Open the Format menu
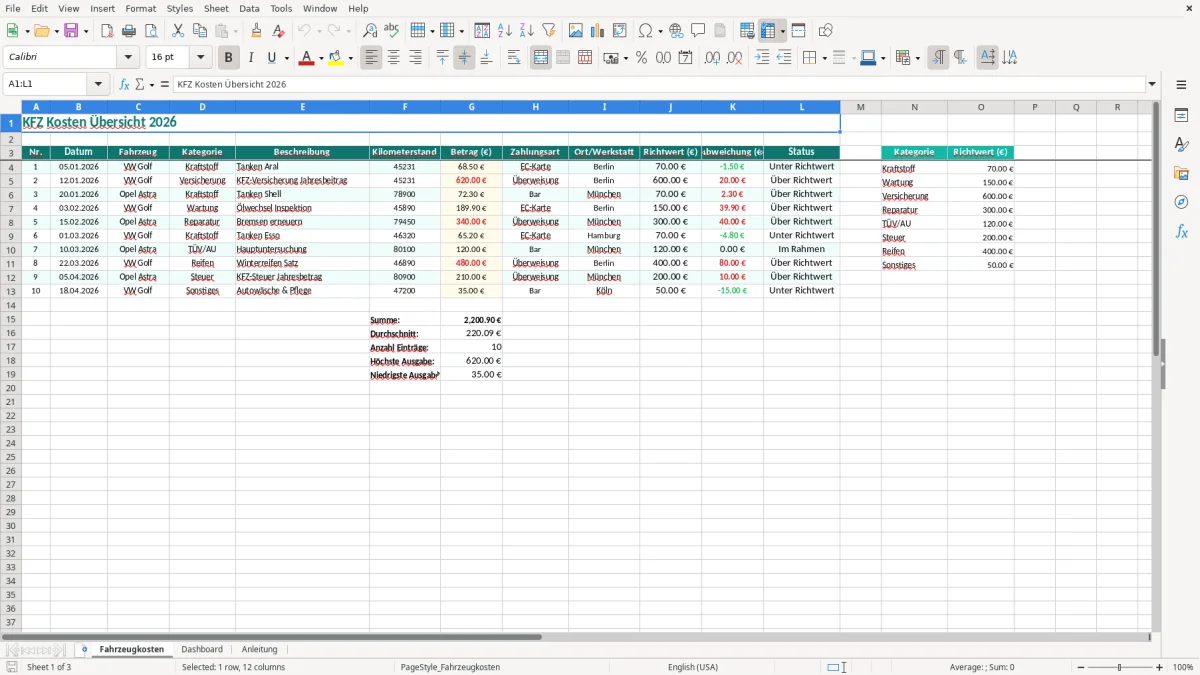 pyautogui.click(x=141, y=8)
